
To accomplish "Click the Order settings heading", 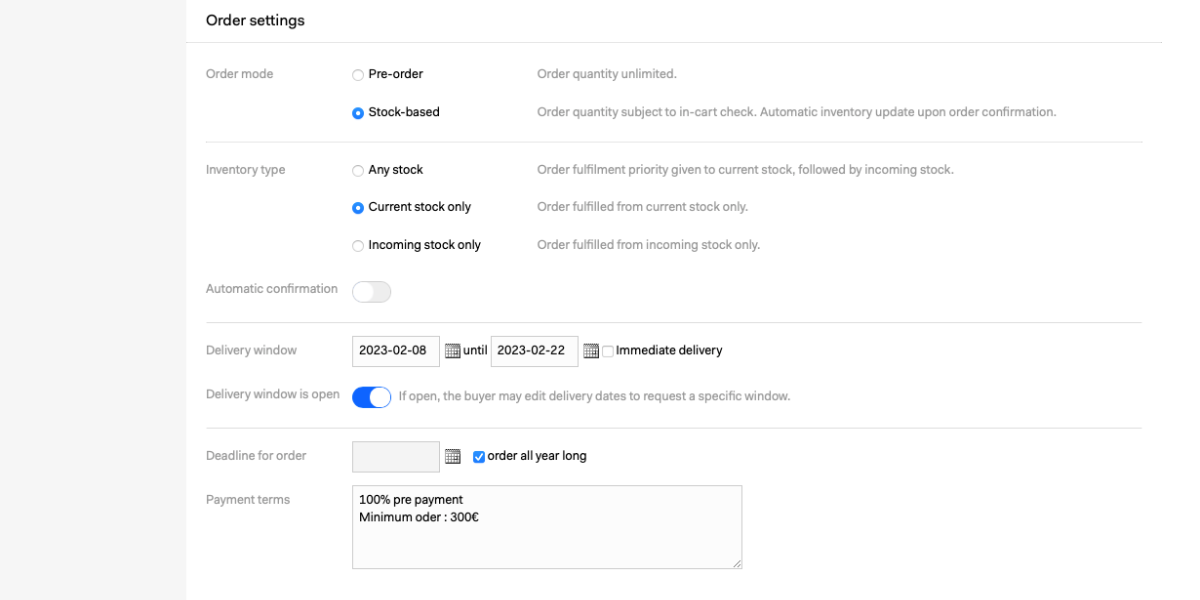I will click(x=255, y=20).
